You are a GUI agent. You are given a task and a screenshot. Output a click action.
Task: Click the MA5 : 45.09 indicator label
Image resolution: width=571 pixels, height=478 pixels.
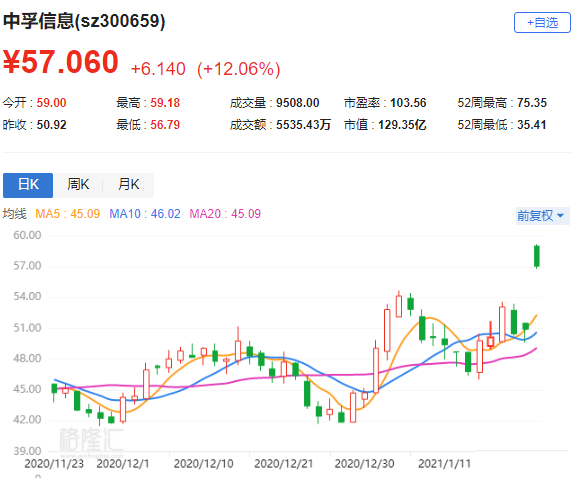[67, 214]
